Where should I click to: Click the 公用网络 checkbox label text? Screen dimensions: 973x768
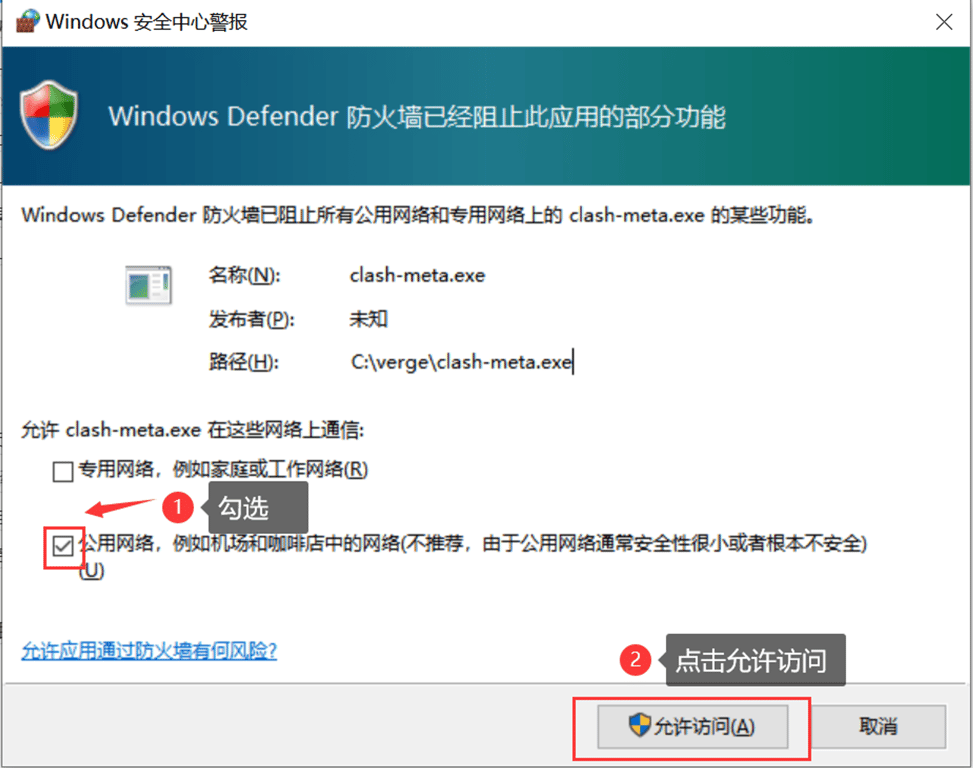tap(470, 544)
